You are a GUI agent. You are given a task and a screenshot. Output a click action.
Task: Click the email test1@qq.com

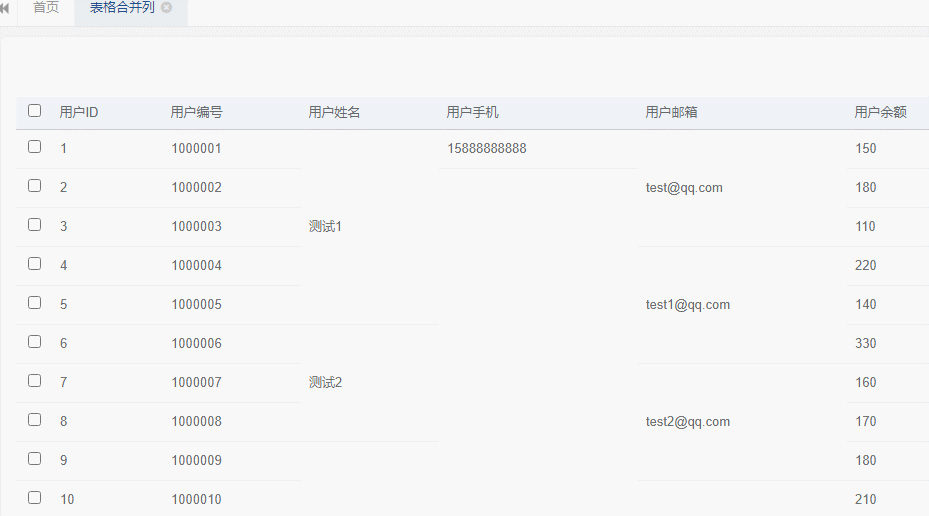click(688, 305)
